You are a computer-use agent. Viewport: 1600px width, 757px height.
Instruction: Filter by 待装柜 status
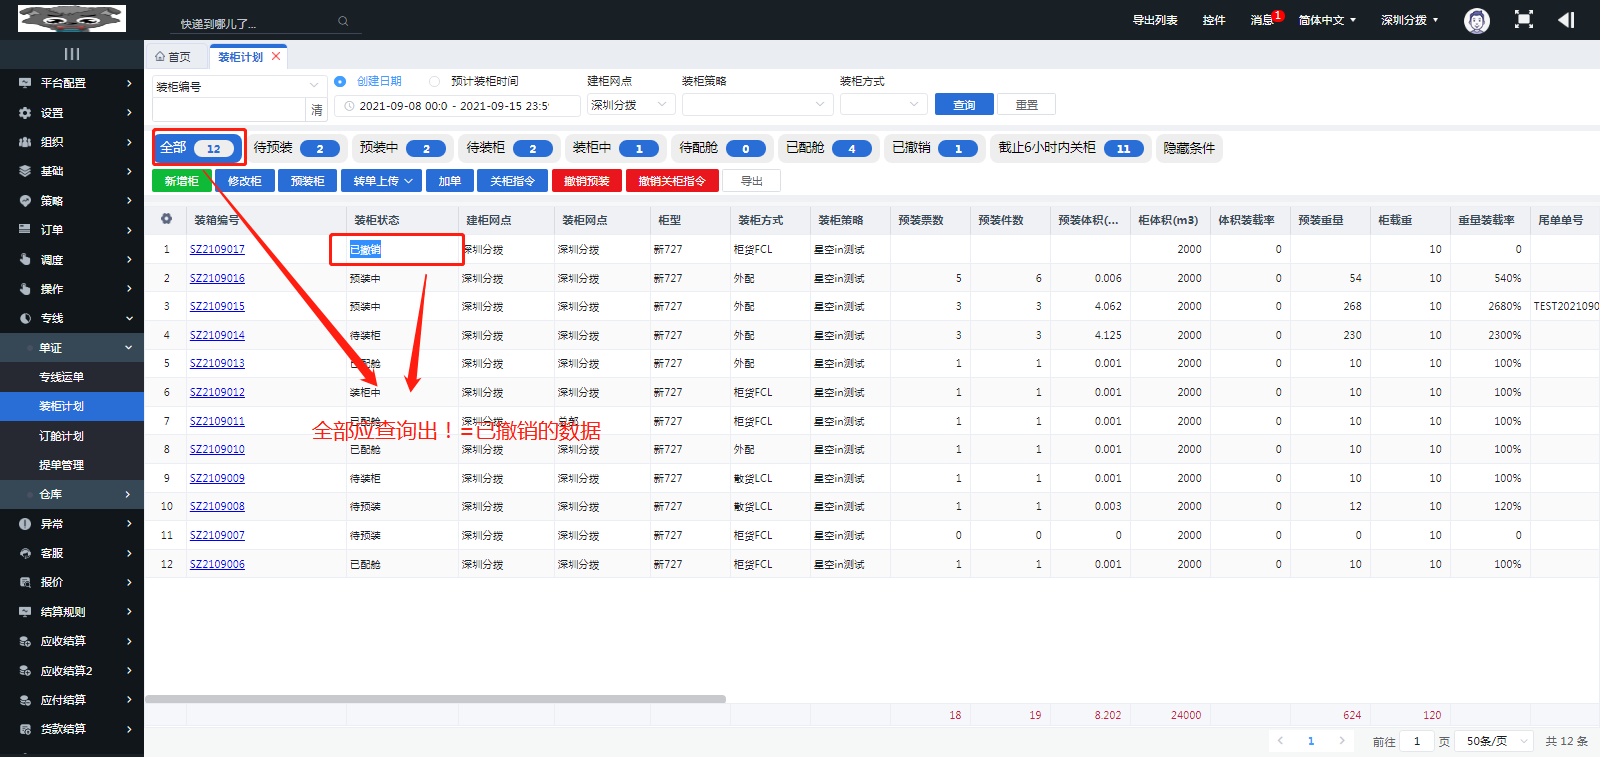509,148
